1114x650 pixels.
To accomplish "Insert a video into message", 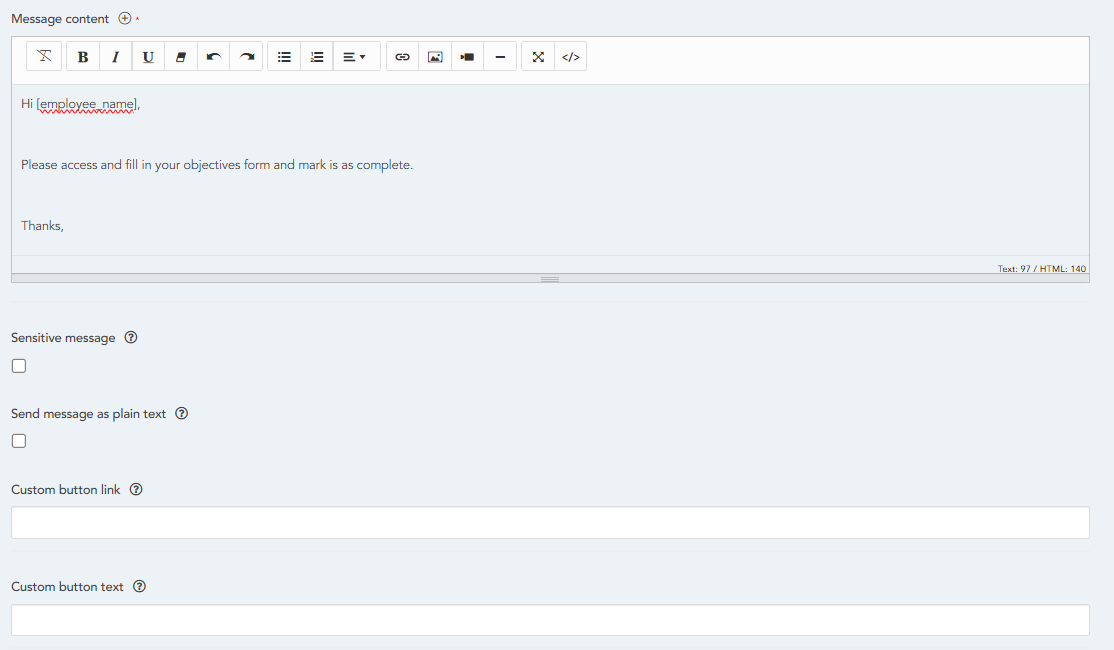I will click(467, 57).
